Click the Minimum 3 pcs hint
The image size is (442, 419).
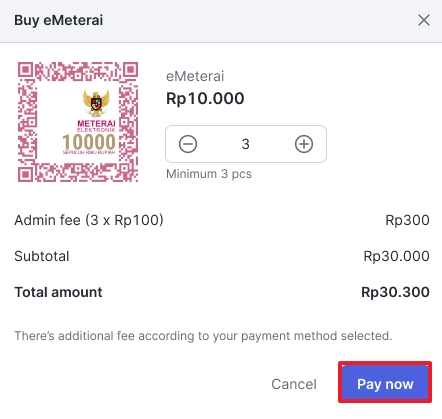tap(209, 174)
